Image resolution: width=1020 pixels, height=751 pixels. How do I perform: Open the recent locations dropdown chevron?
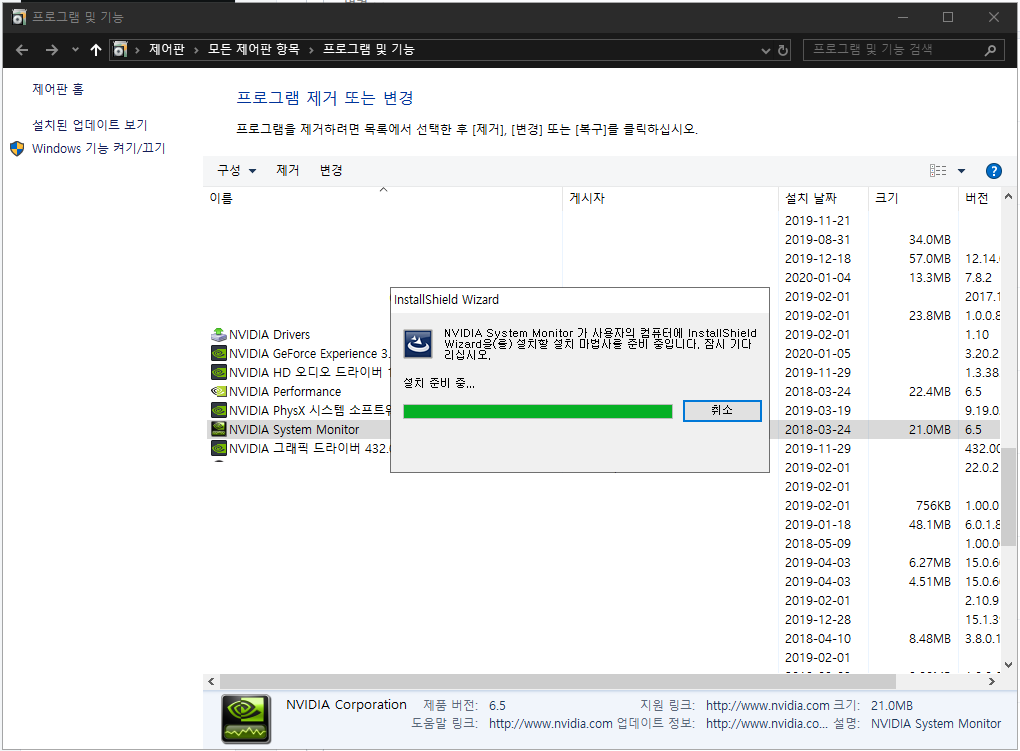click(75, 49)
